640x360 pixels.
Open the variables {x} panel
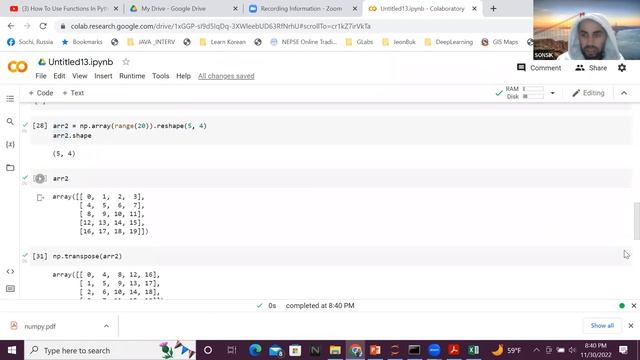[x=10, y=144]
